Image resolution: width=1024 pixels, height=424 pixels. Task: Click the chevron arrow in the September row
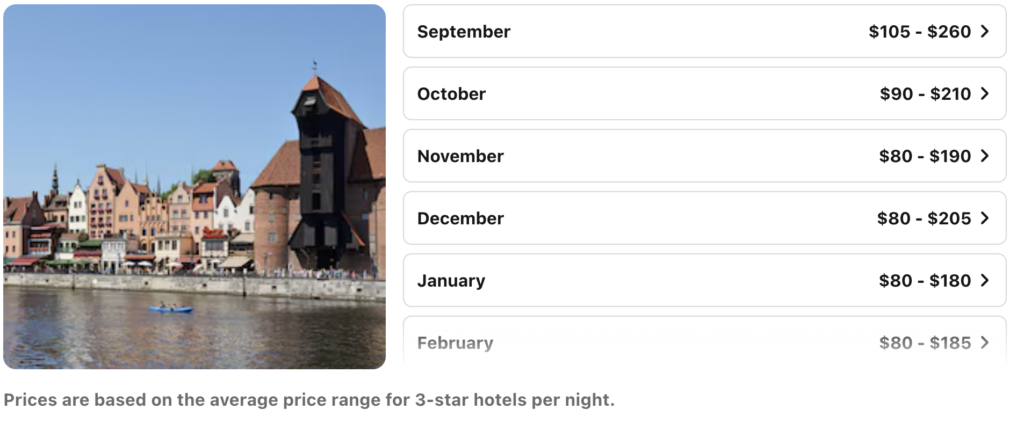tap(985, 32)
